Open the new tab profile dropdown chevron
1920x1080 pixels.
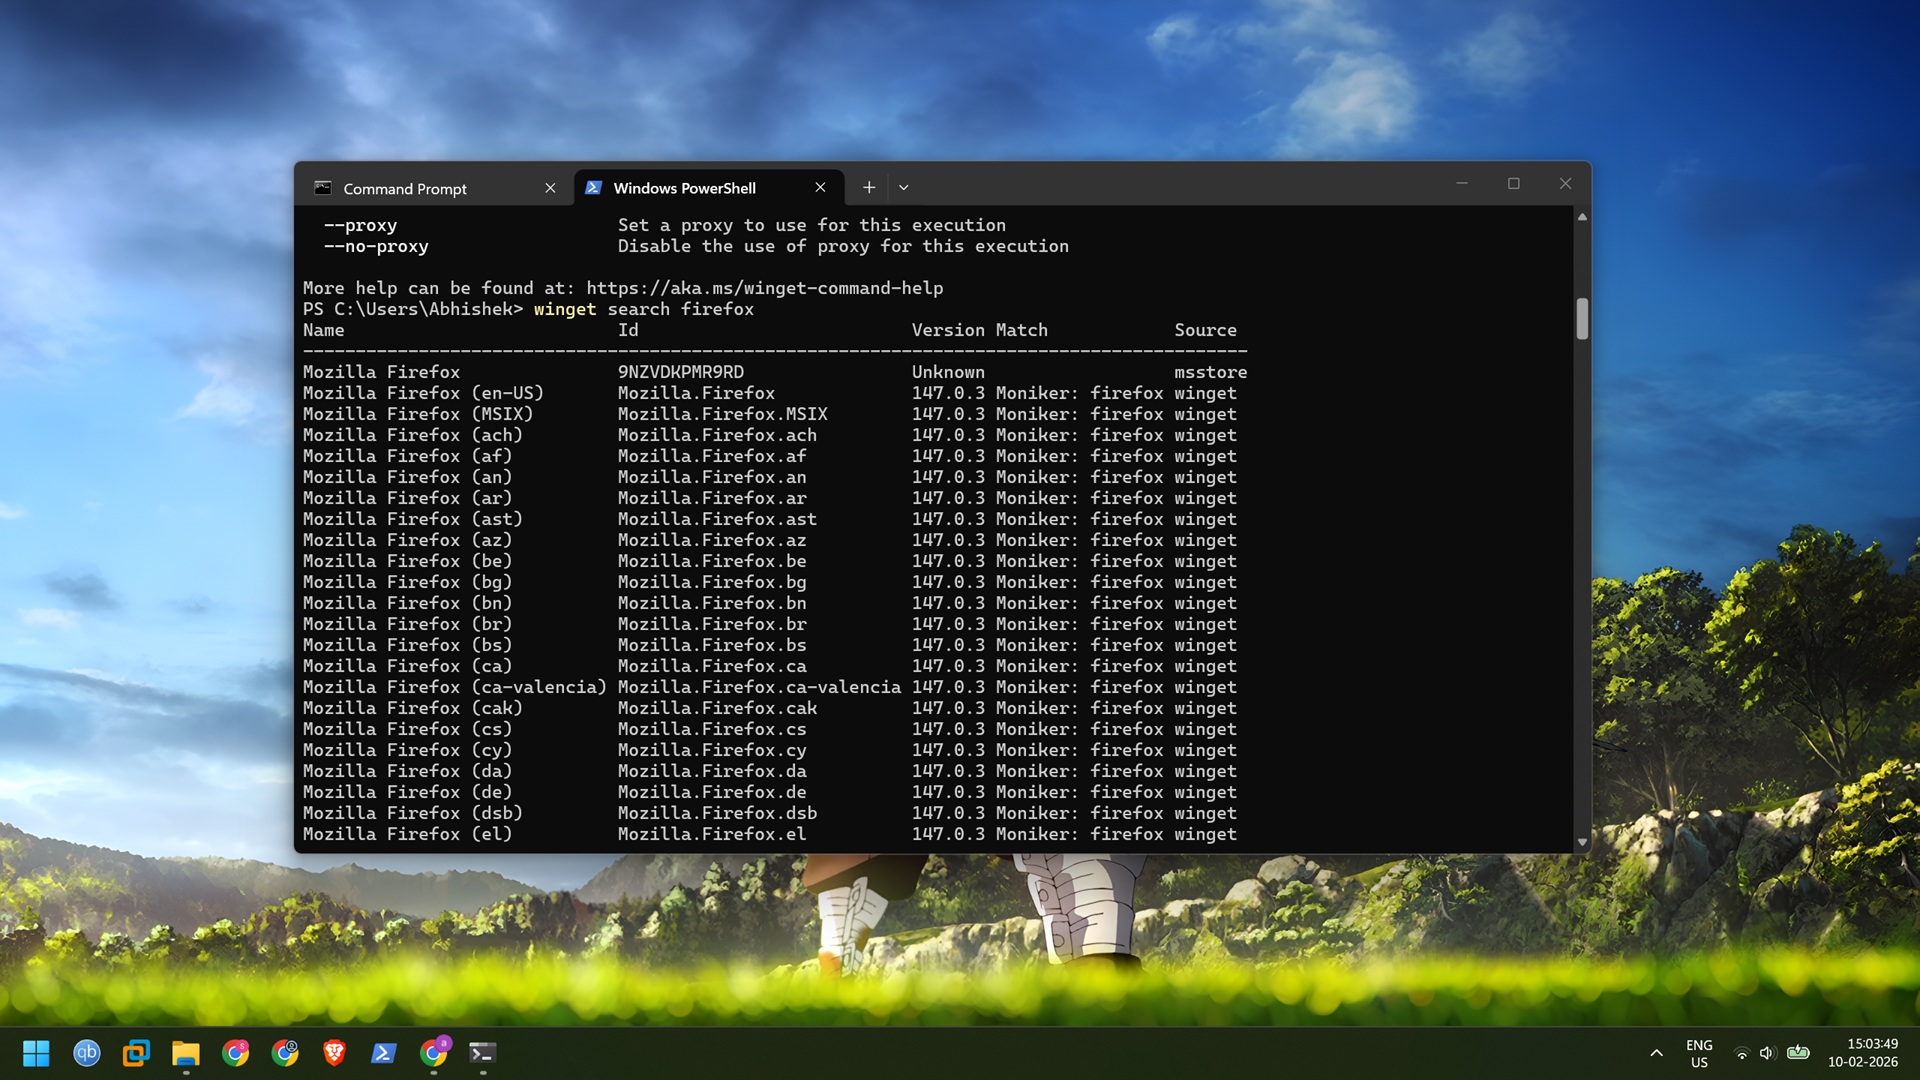[903, 187]
